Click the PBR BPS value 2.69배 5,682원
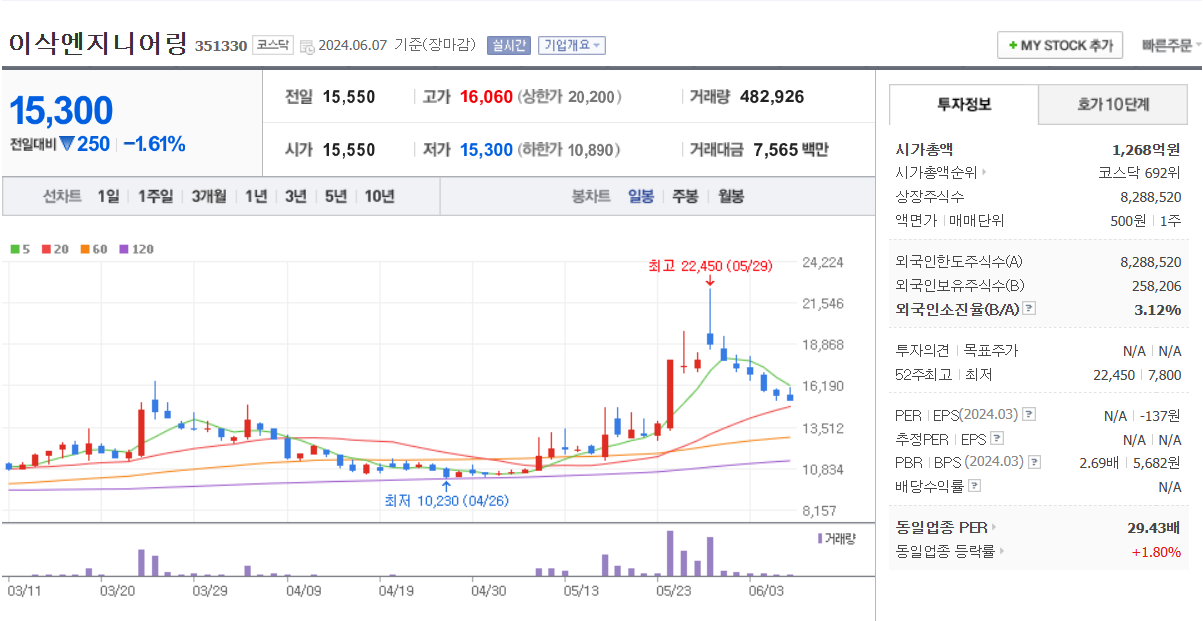Image resolution: width=1203 pixels, height=621 pixels. (1130, 462)
